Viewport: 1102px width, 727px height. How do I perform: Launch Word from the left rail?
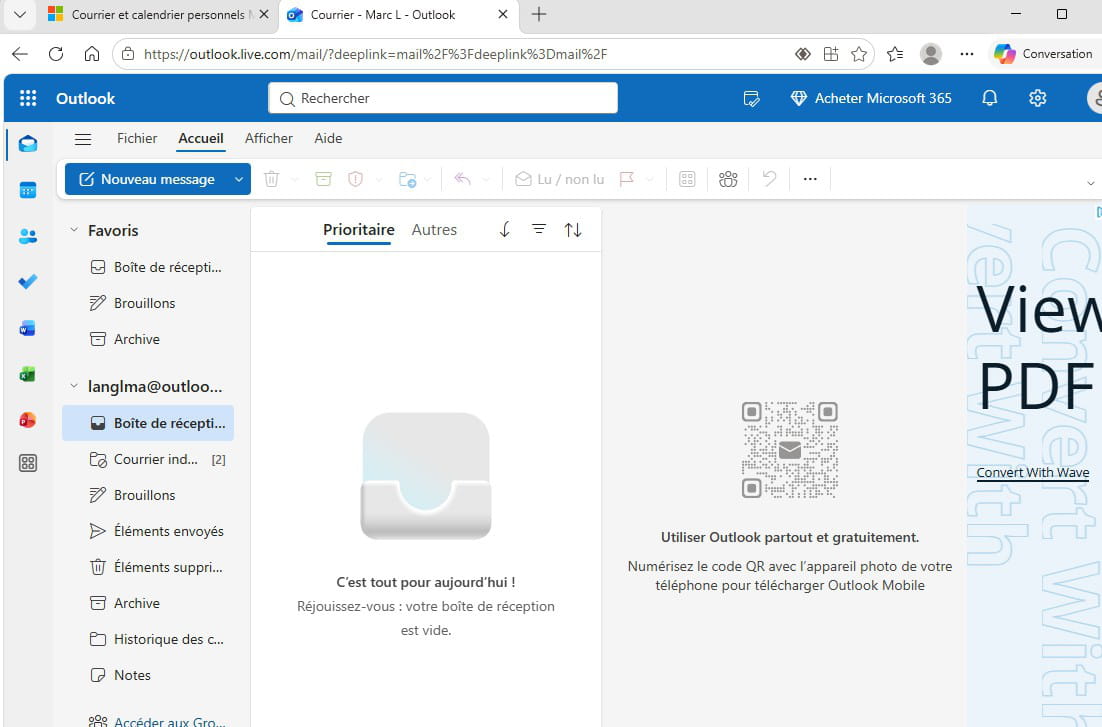tap(28, 328)
